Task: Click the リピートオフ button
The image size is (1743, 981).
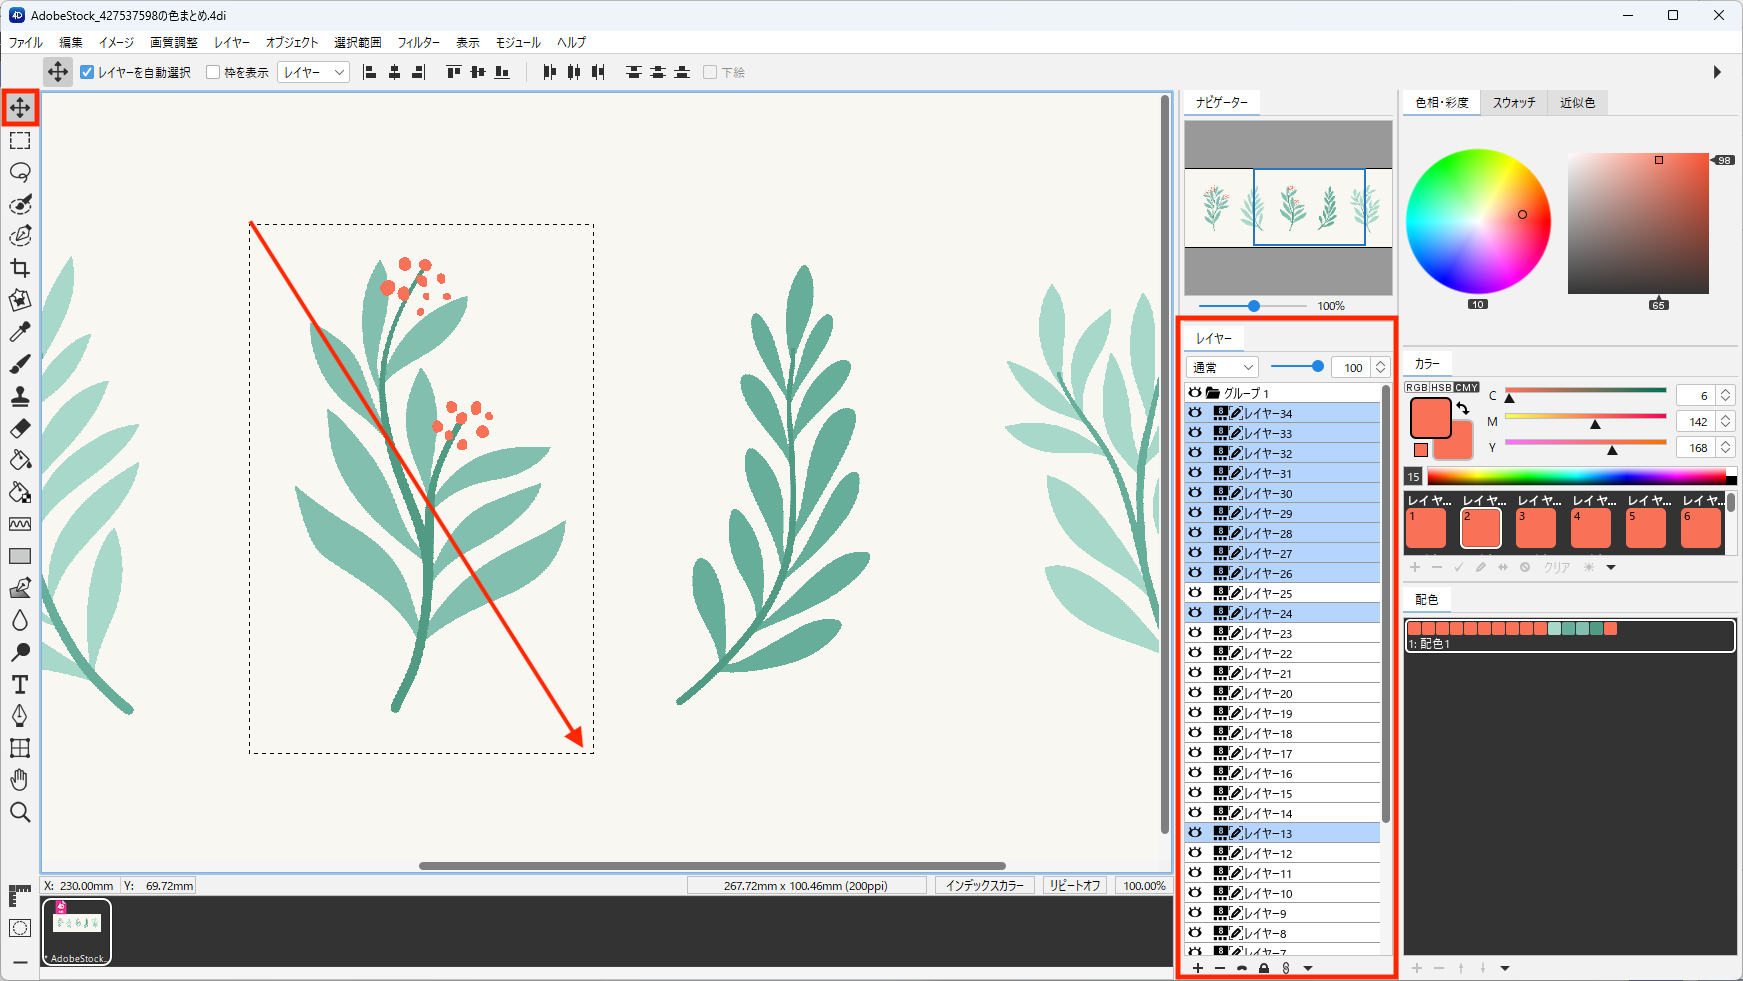Action: pos(1074,886)
